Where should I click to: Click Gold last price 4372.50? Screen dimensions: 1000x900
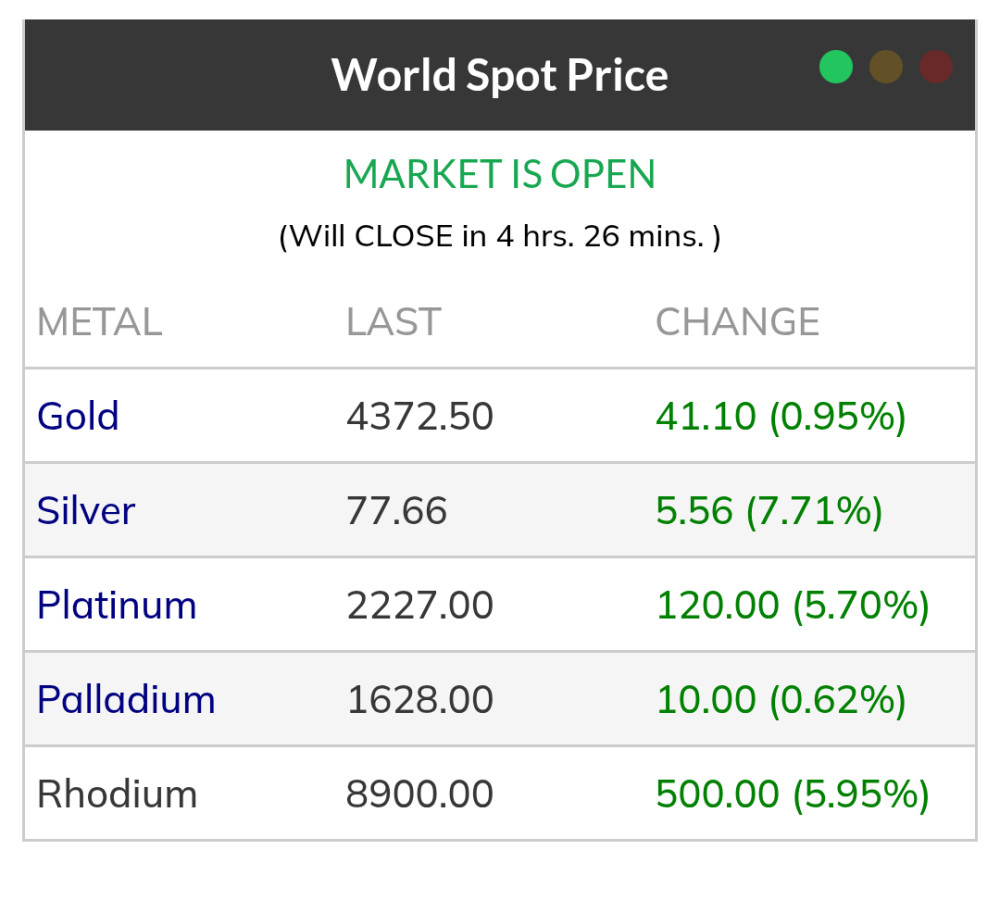pyautogui.click(x=420, y=416)
